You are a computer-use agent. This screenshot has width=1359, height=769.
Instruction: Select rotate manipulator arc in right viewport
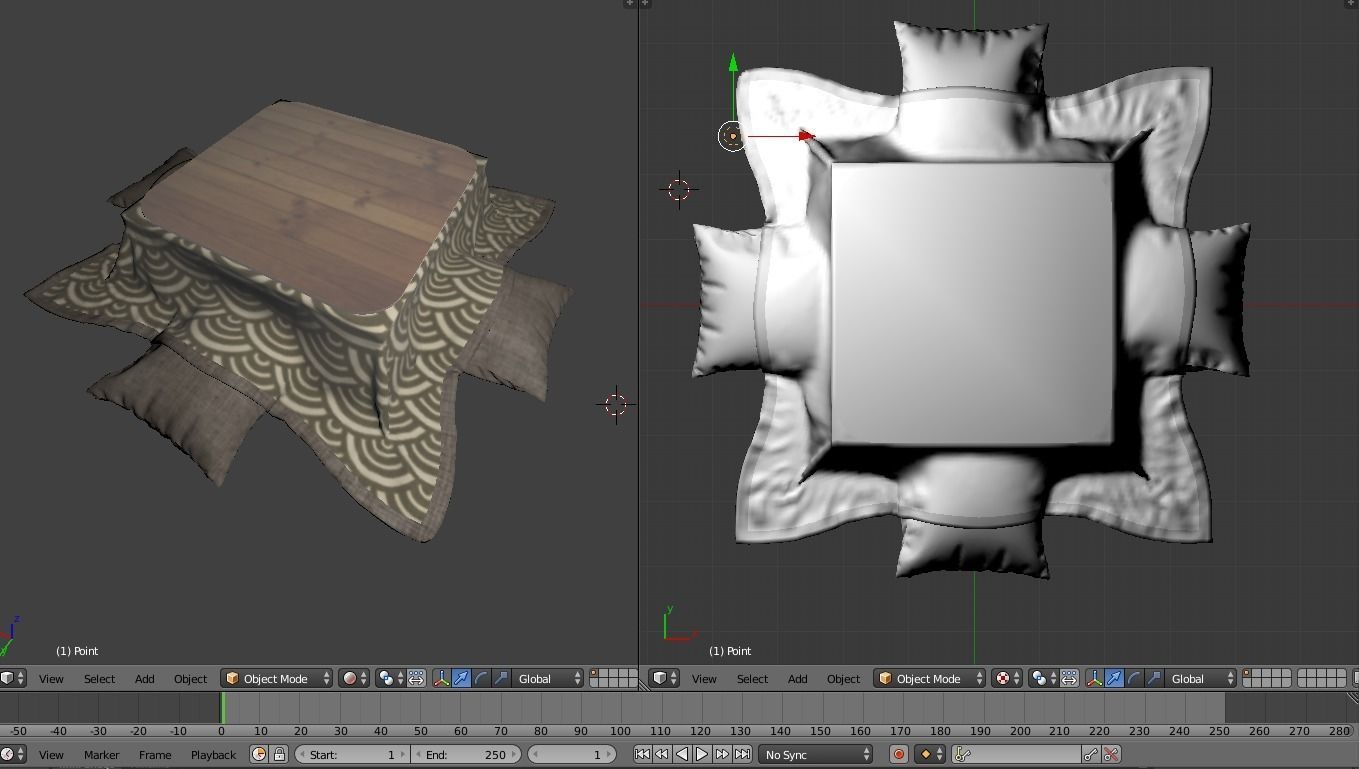click(1134, 678)
